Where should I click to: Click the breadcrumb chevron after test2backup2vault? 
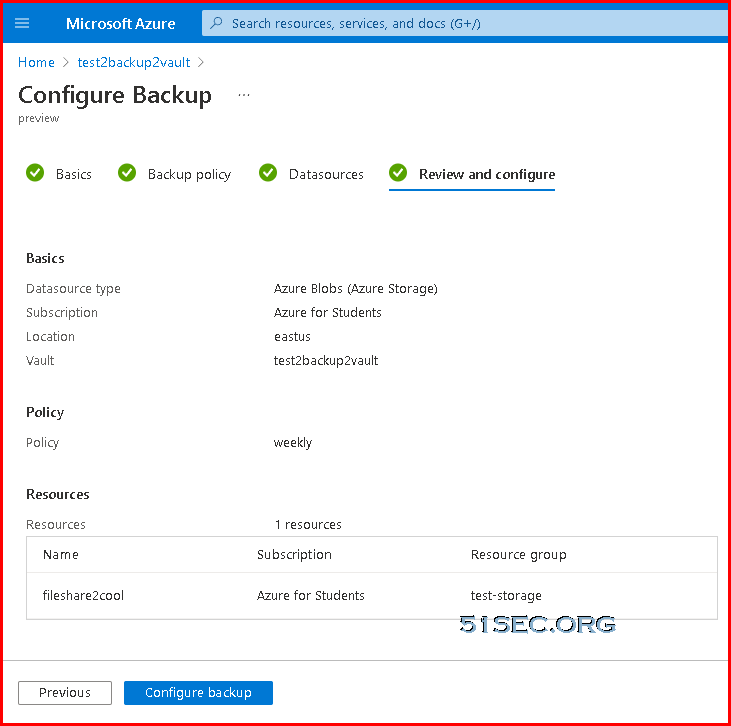201,62
